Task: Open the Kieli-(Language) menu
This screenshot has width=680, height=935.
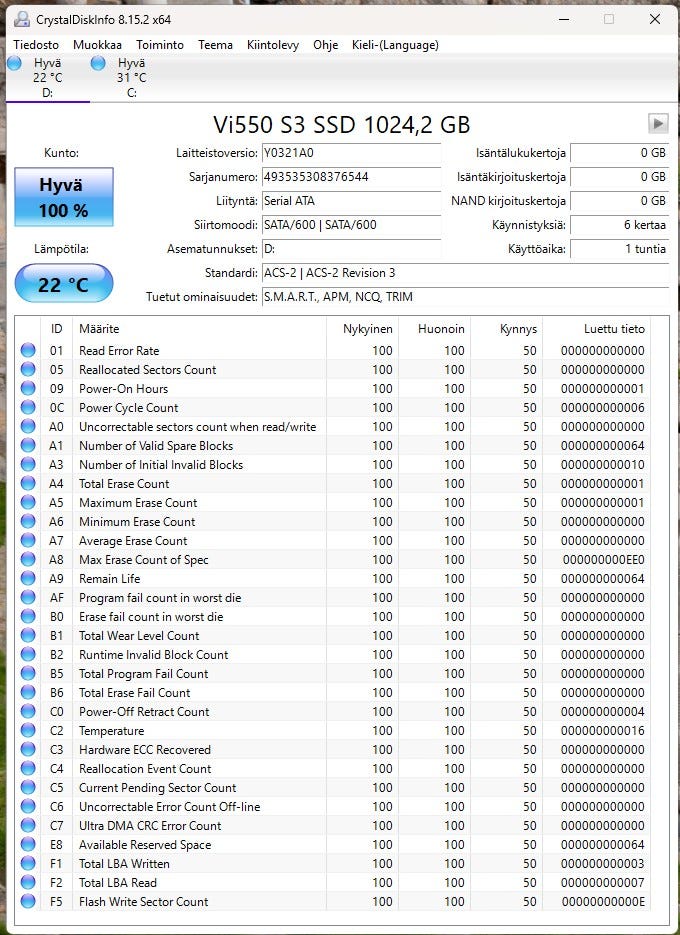Action: (395, 45)
